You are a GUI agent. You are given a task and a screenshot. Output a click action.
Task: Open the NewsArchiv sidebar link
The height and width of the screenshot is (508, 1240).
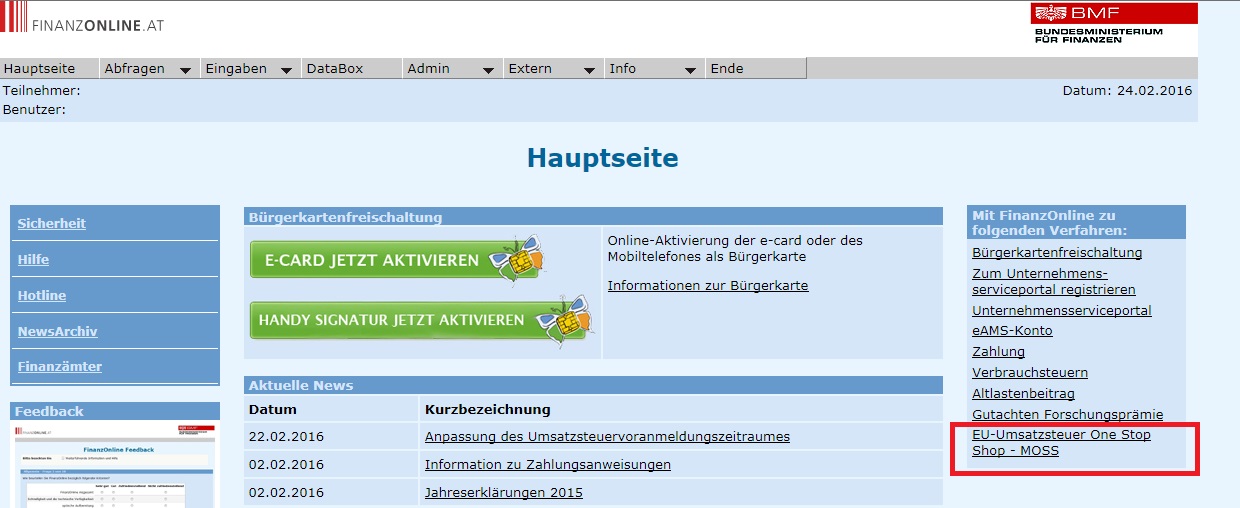pos(57,331)
